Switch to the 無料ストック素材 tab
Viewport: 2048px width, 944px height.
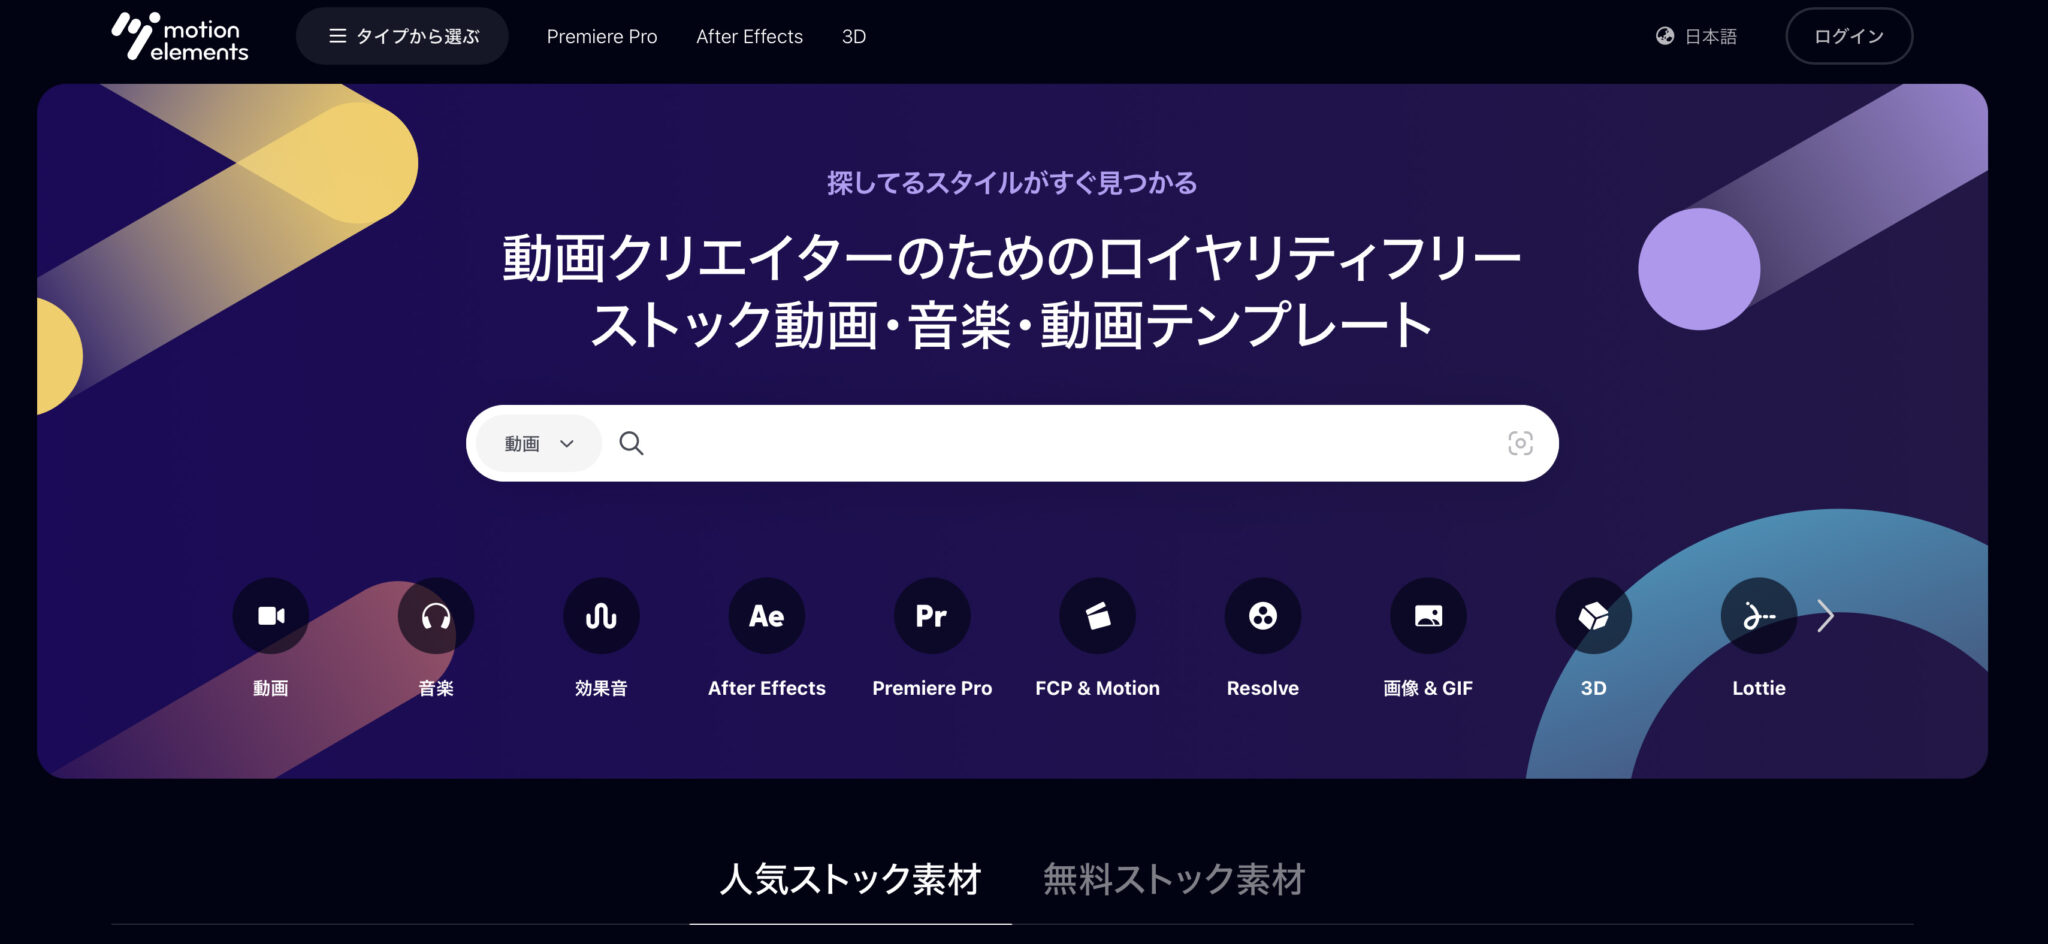pyautogui.click(x=1174, y=880)
